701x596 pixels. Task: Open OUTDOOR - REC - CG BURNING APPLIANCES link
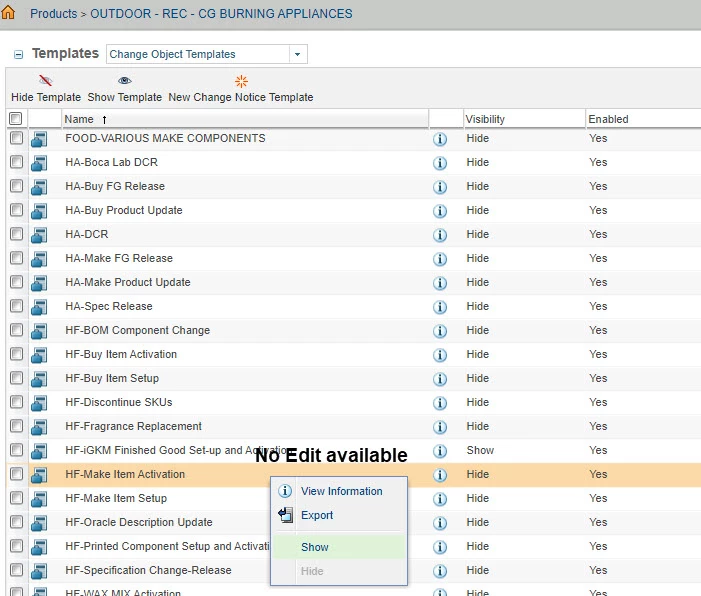221,13
